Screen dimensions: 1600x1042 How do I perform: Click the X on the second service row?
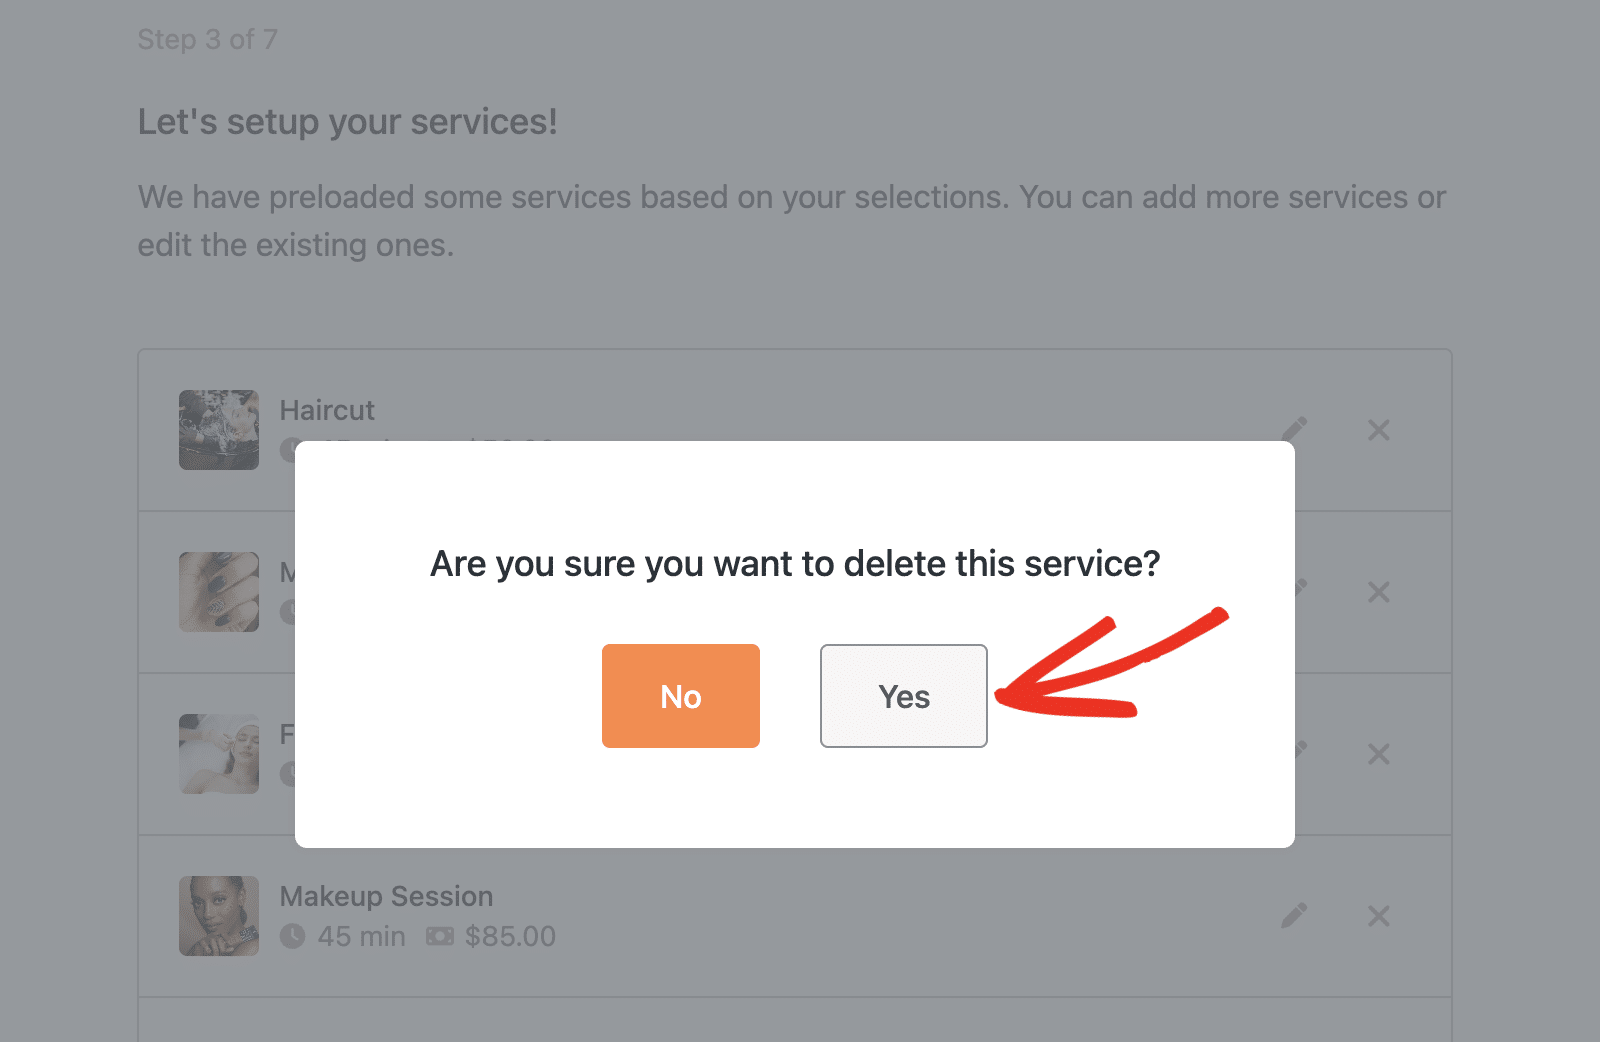(1378, 592)
